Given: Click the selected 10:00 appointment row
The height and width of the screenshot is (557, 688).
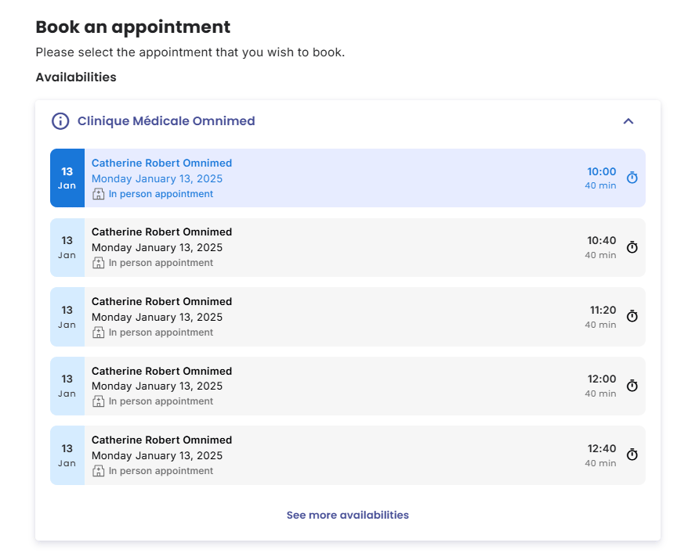Looking at the screenshot, I should click(x=348, y=178).
